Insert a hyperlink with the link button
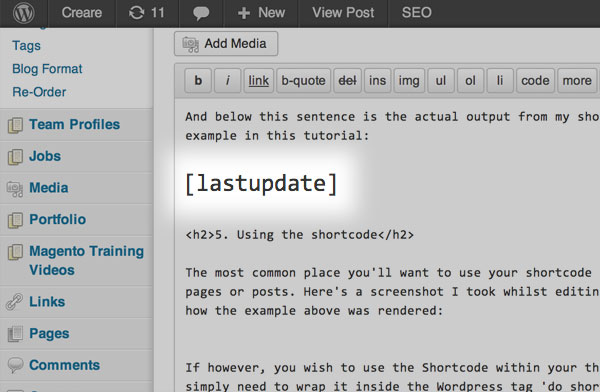This screenshot has height=392, width=600. tap(259, 81)
